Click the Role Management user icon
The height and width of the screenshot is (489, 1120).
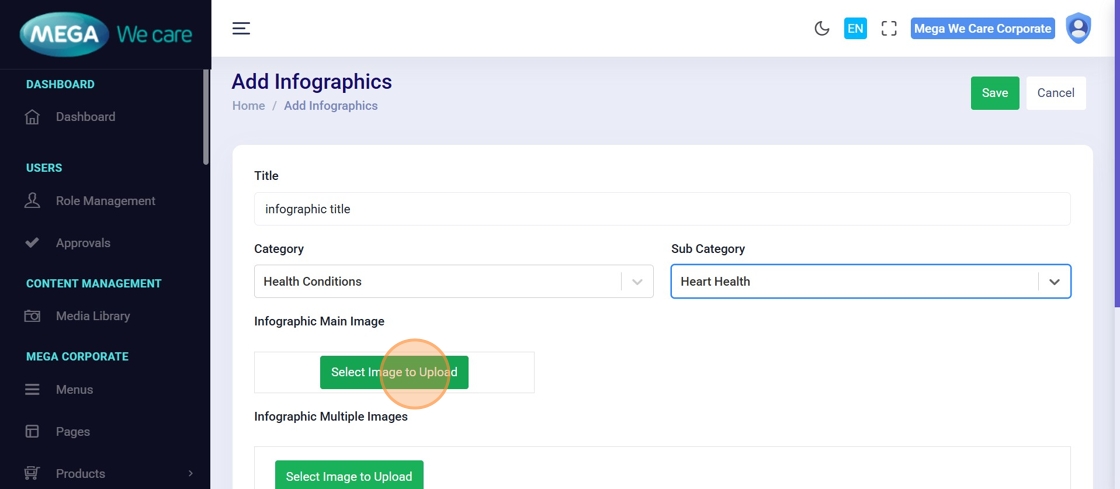(x=32, y=201)
